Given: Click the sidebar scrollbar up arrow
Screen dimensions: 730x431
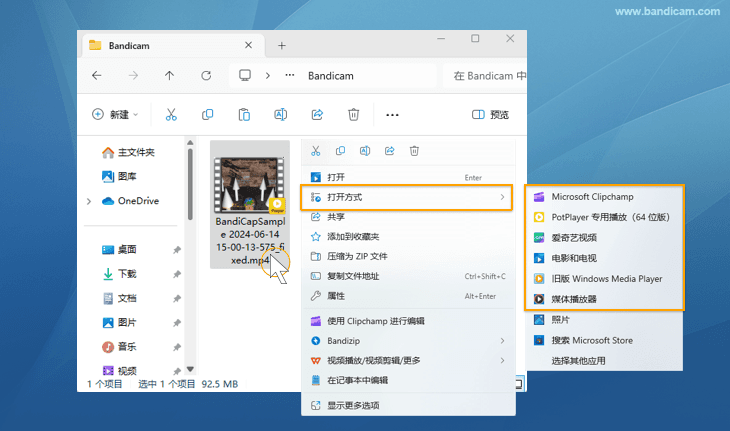Looking at the screenshot, I should [x=190, y=142].
